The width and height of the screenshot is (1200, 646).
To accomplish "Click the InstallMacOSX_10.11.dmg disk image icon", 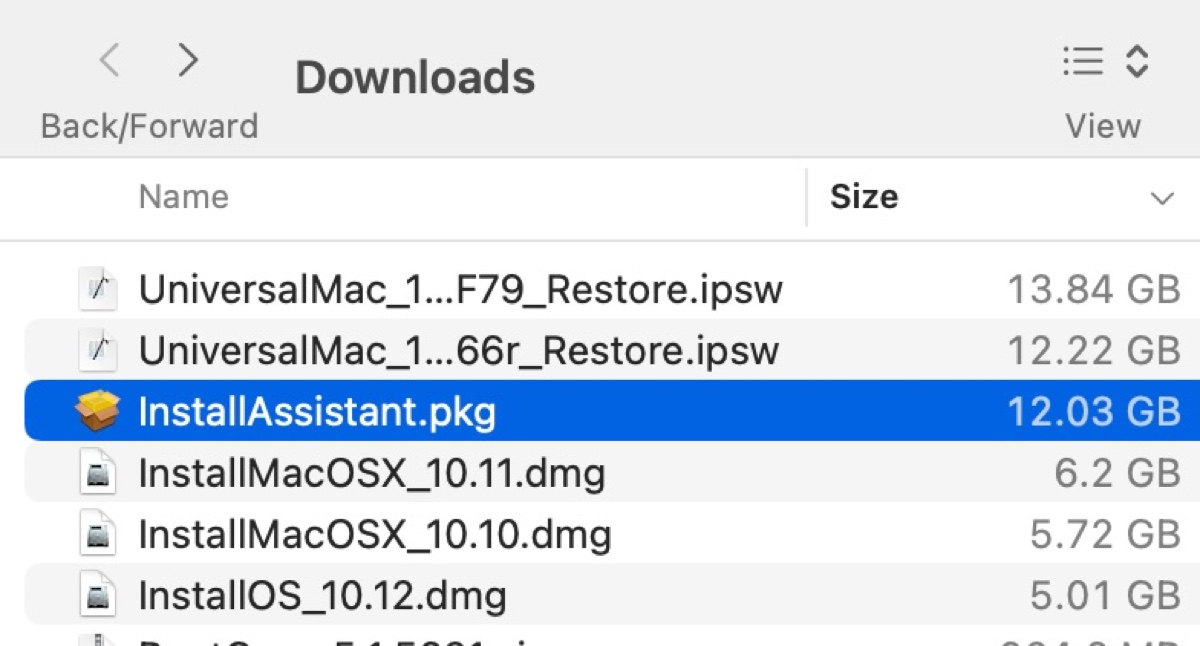I will [98, 473].
